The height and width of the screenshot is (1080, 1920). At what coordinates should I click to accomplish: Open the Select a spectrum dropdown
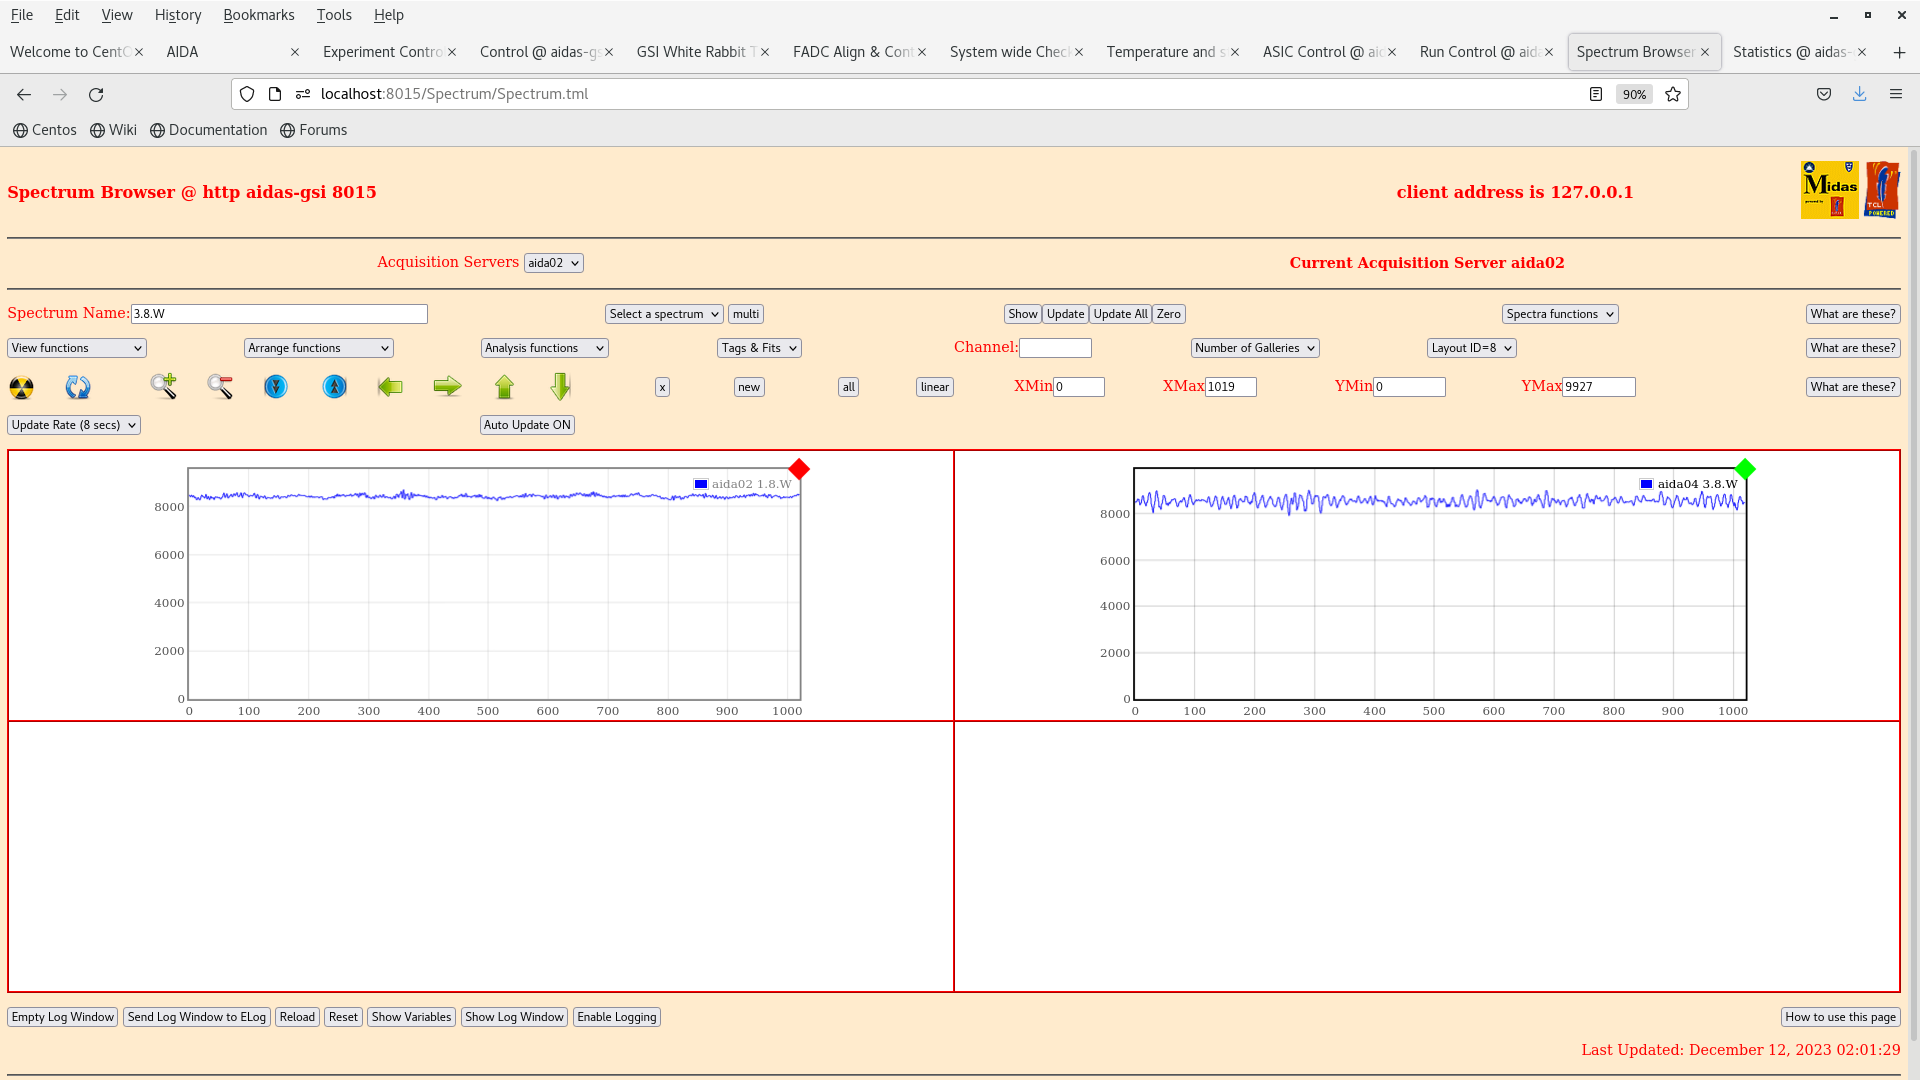click(663, 313)
